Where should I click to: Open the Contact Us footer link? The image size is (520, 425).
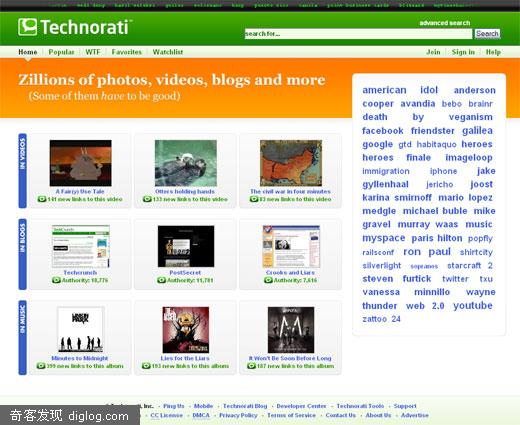(x=341, y=415)
